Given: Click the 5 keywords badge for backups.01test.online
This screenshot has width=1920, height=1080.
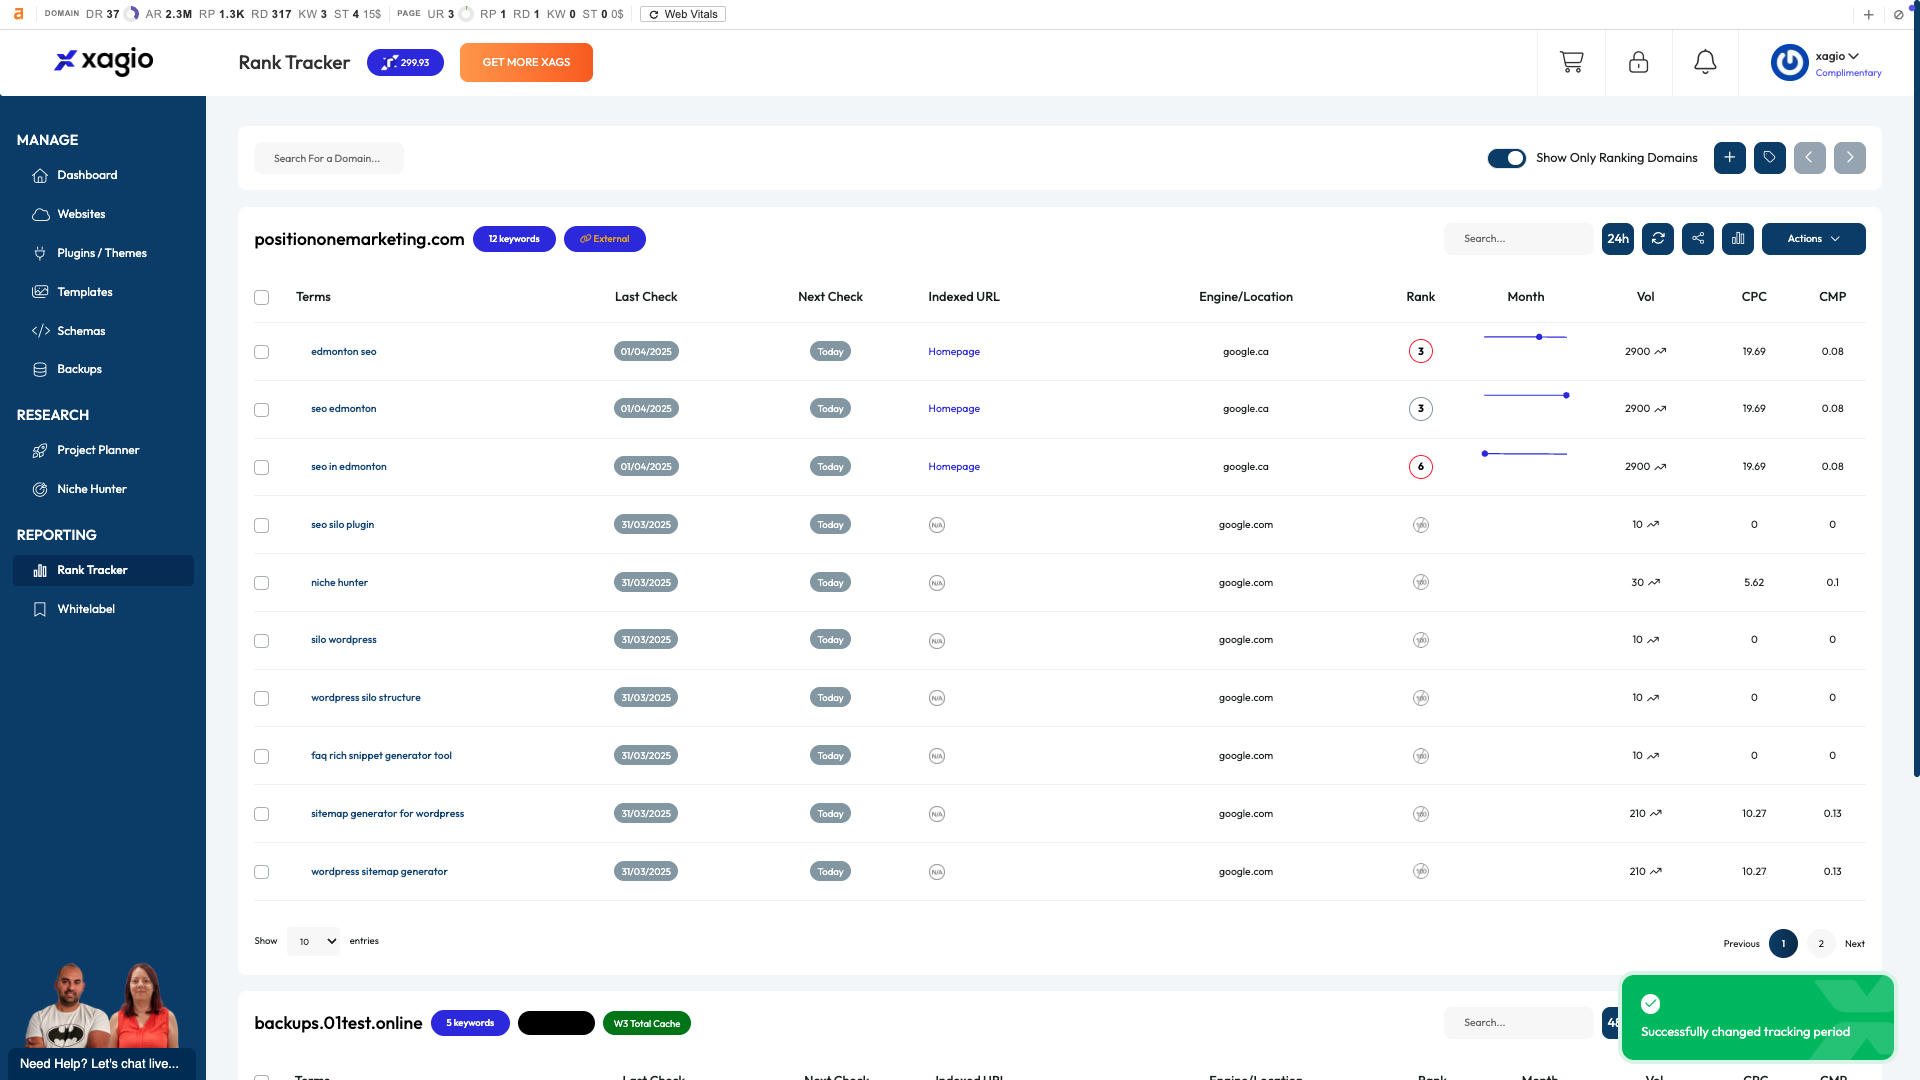Looking at the screenshot, I should point(470,1023).
